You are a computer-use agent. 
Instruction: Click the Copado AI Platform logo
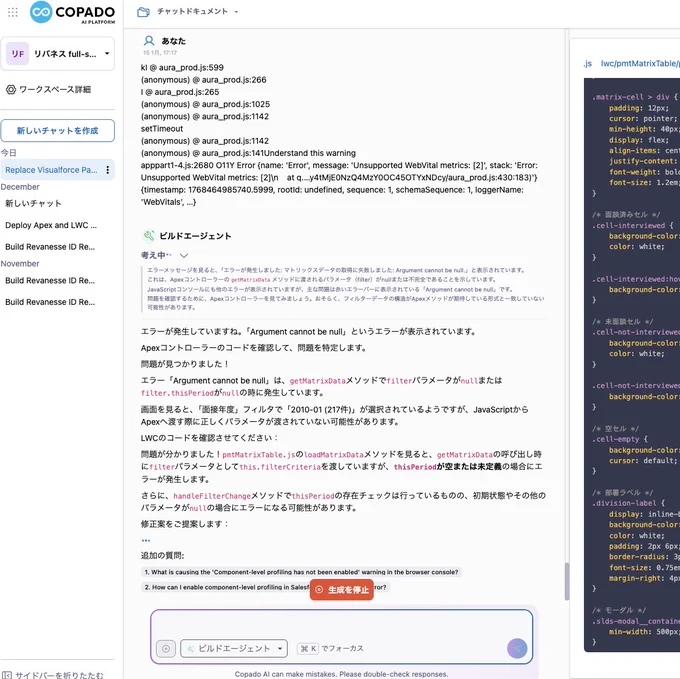(72, 12)
